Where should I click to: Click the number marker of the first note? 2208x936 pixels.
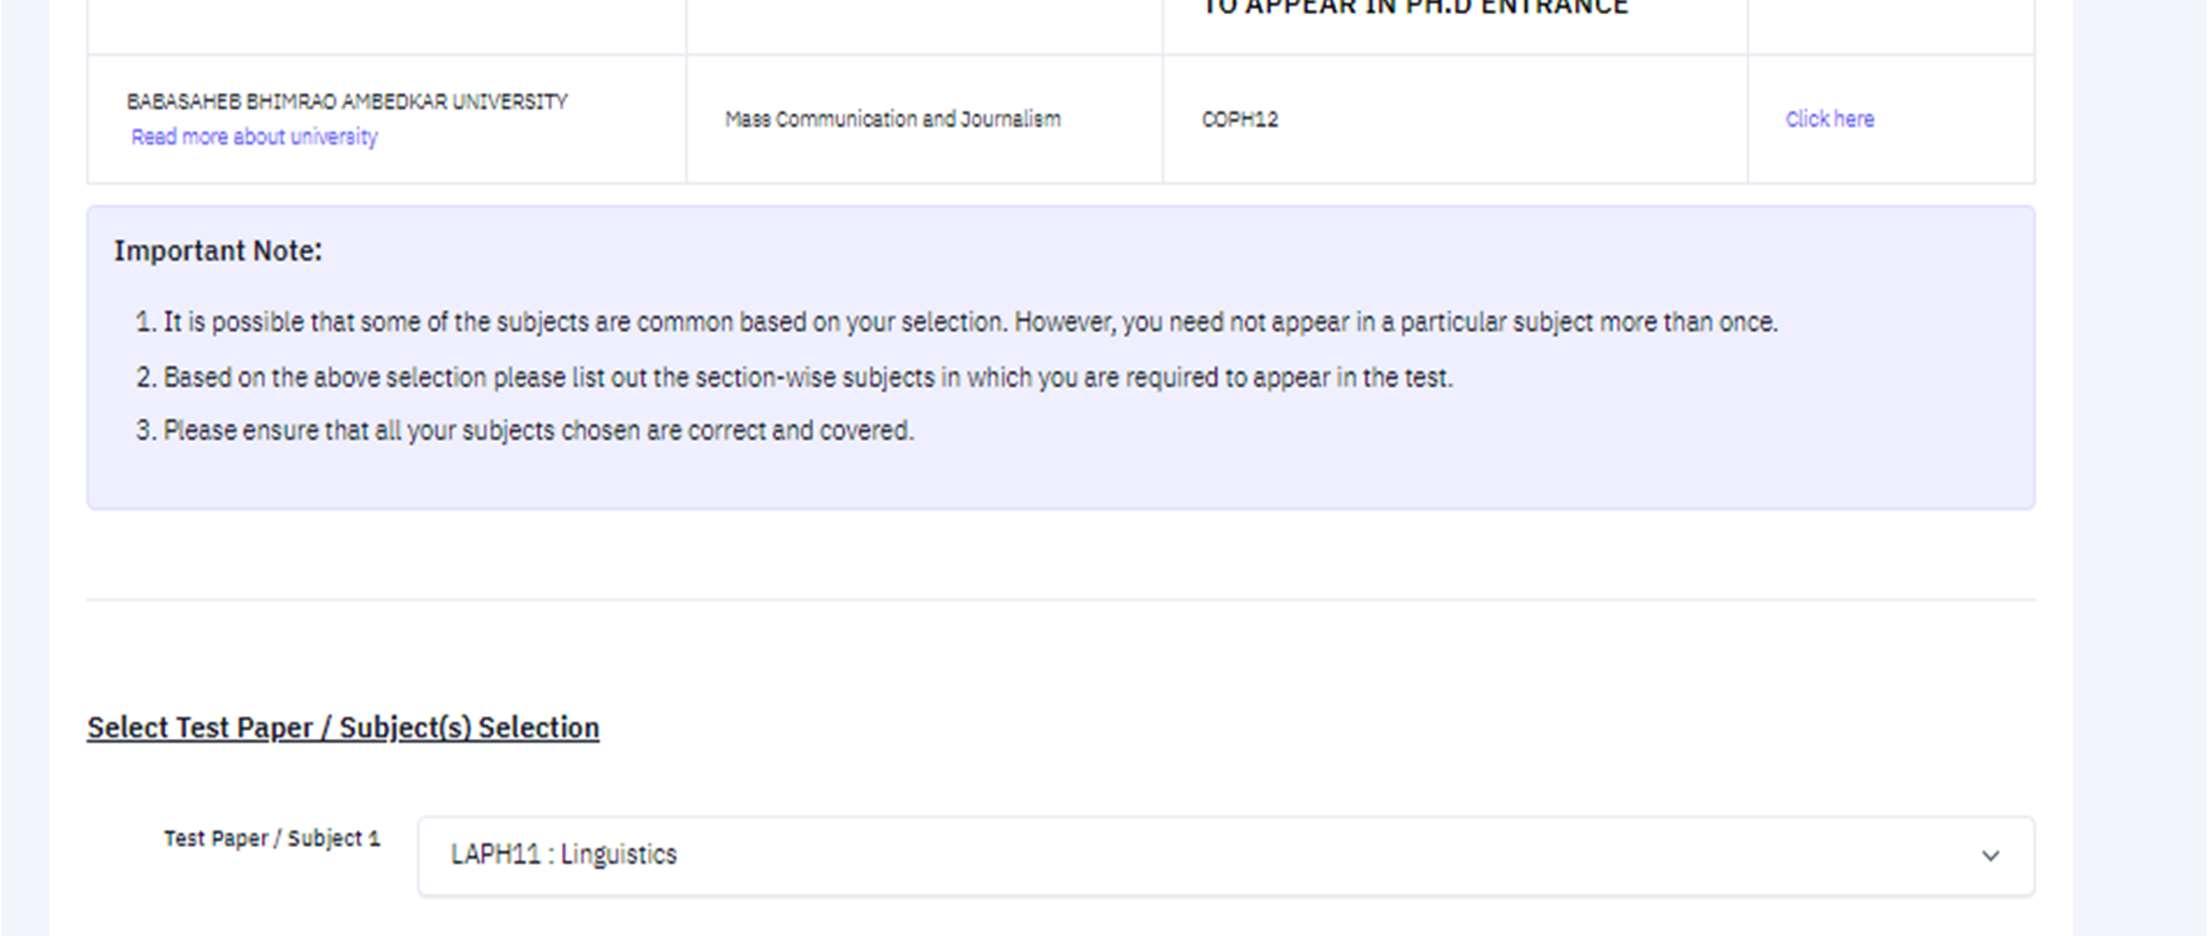146,322
